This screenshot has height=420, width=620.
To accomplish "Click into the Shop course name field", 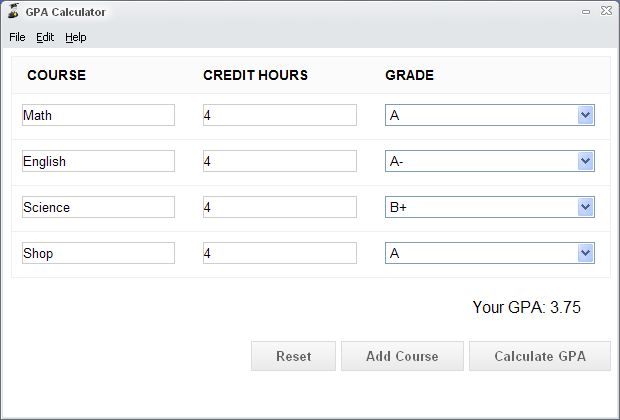I will pos(98,253).
